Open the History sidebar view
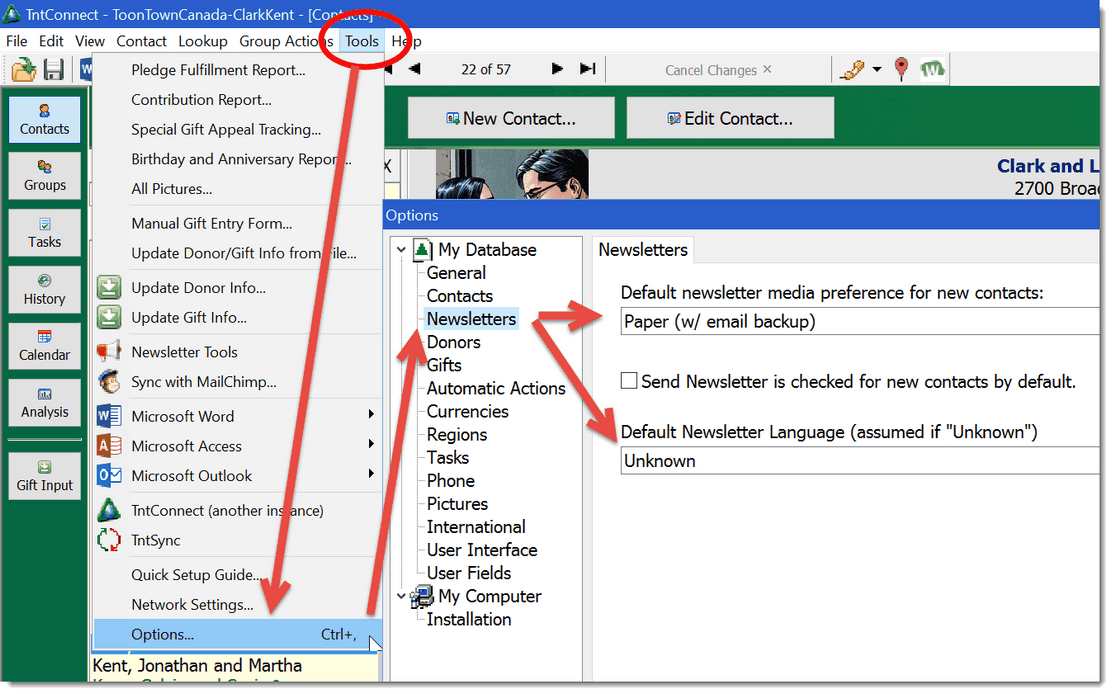 45,289
